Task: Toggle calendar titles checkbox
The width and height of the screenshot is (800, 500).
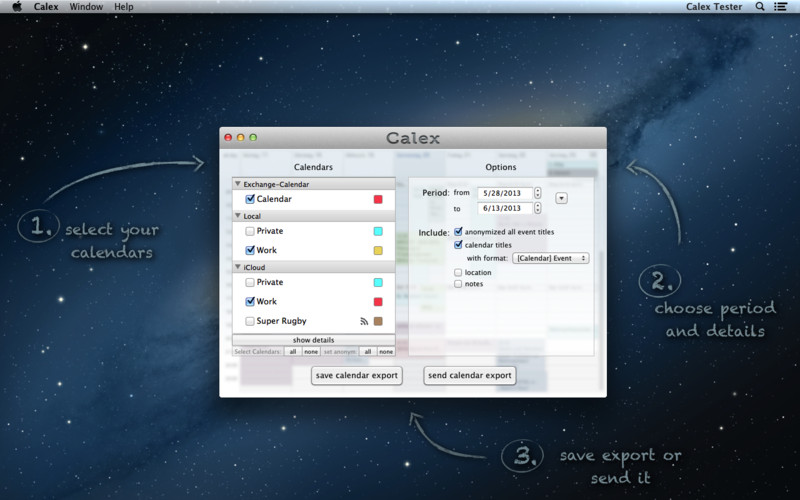Action: click(x=458, y=245)
